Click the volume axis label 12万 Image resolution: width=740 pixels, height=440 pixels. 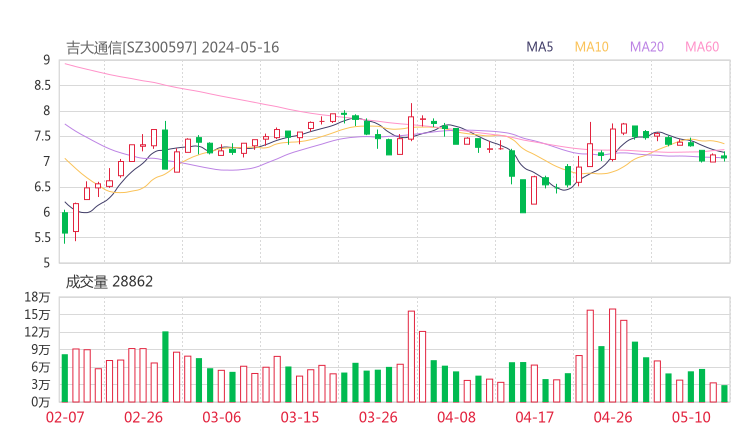(x=37, y=332)
